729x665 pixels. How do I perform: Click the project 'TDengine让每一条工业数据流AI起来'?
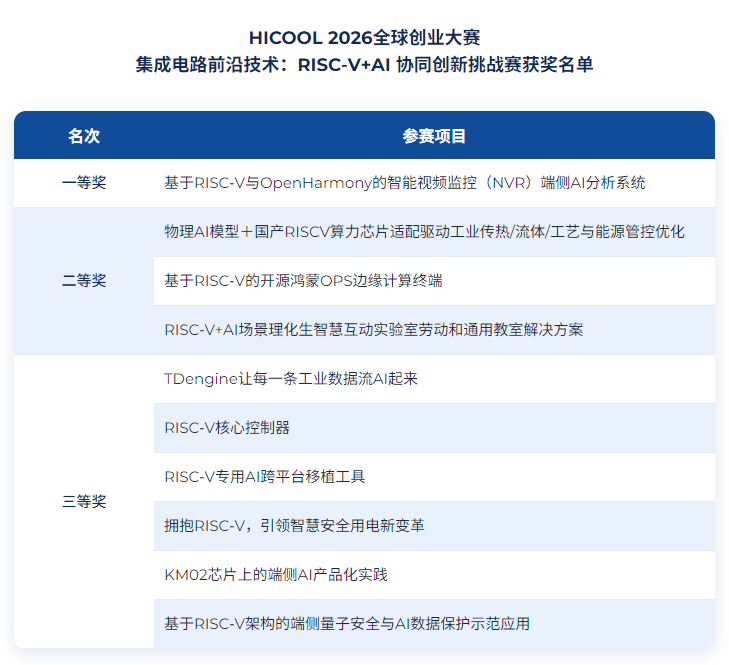(x=291, y=379)
